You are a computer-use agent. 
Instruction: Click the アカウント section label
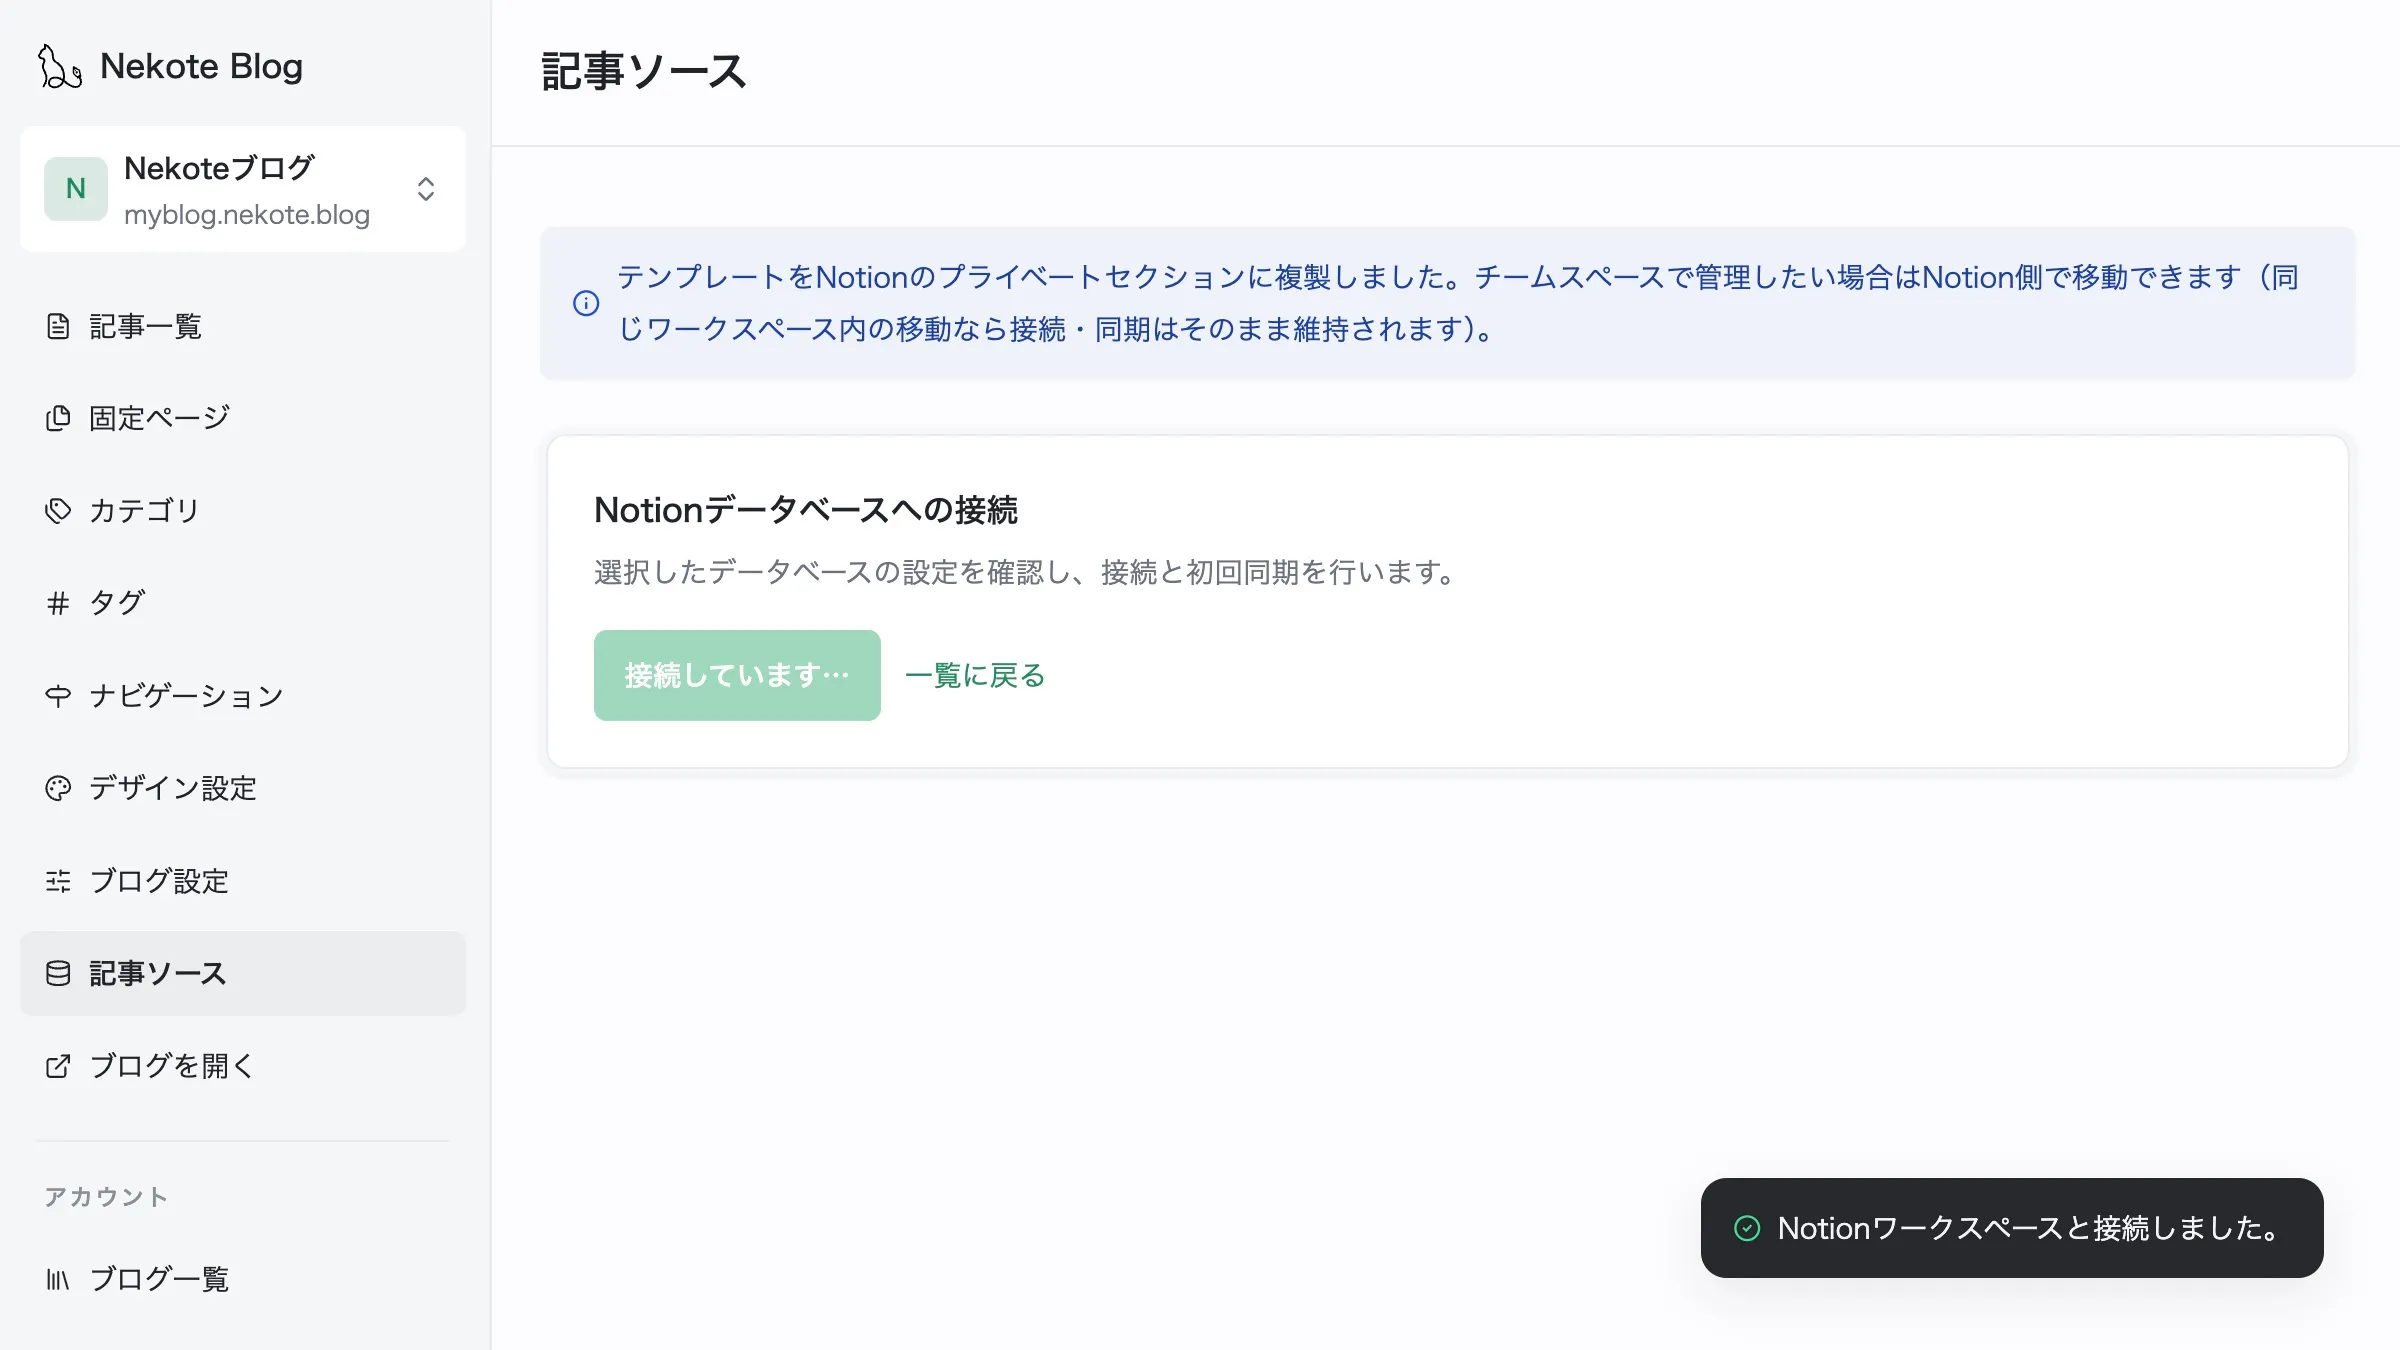[x=106, y=1196]
